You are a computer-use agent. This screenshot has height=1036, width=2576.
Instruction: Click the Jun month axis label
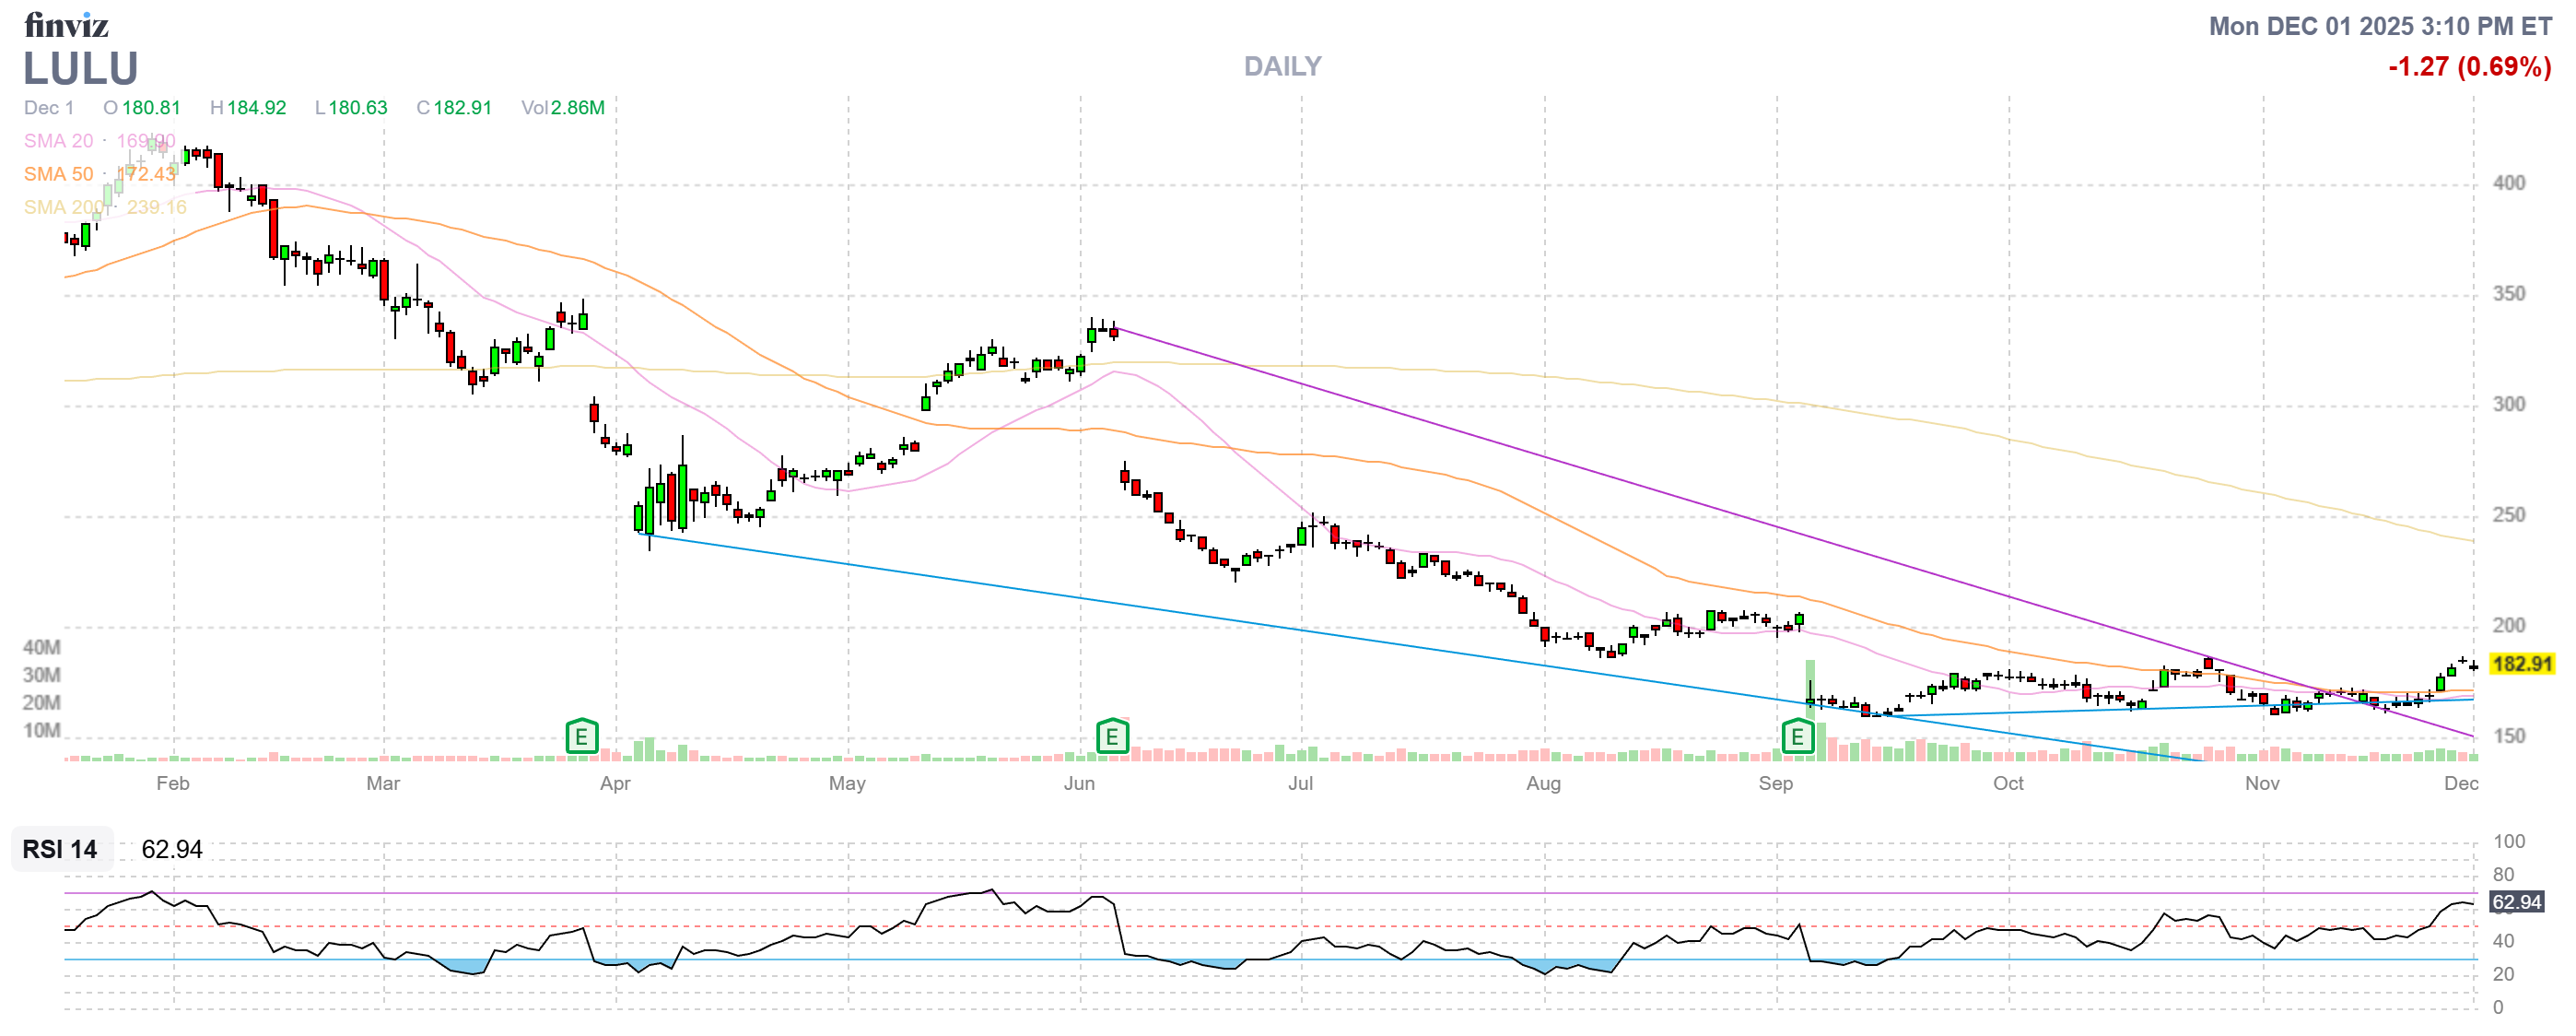[1079, 783]
